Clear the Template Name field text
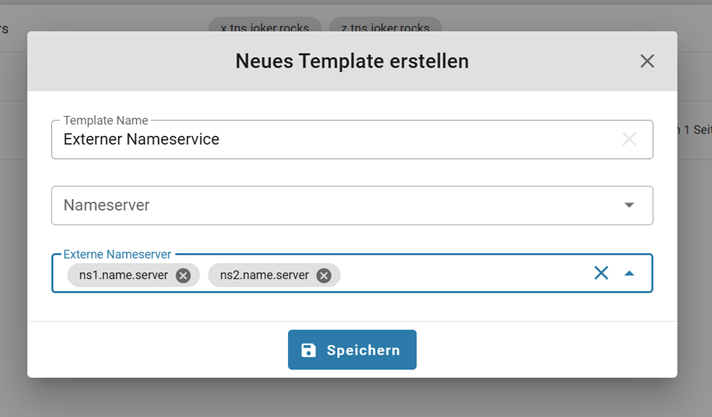 pos(629,139)
